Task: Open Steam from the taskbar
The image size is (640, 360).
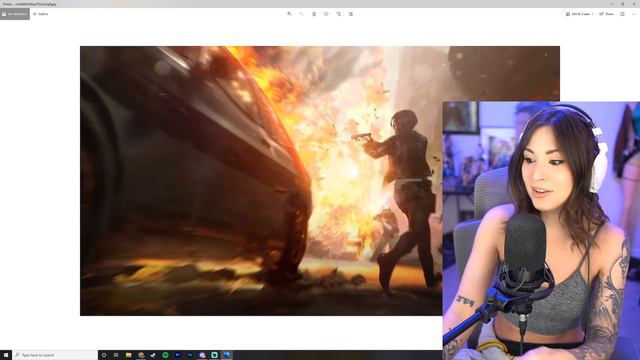Action: pos(153,355)
